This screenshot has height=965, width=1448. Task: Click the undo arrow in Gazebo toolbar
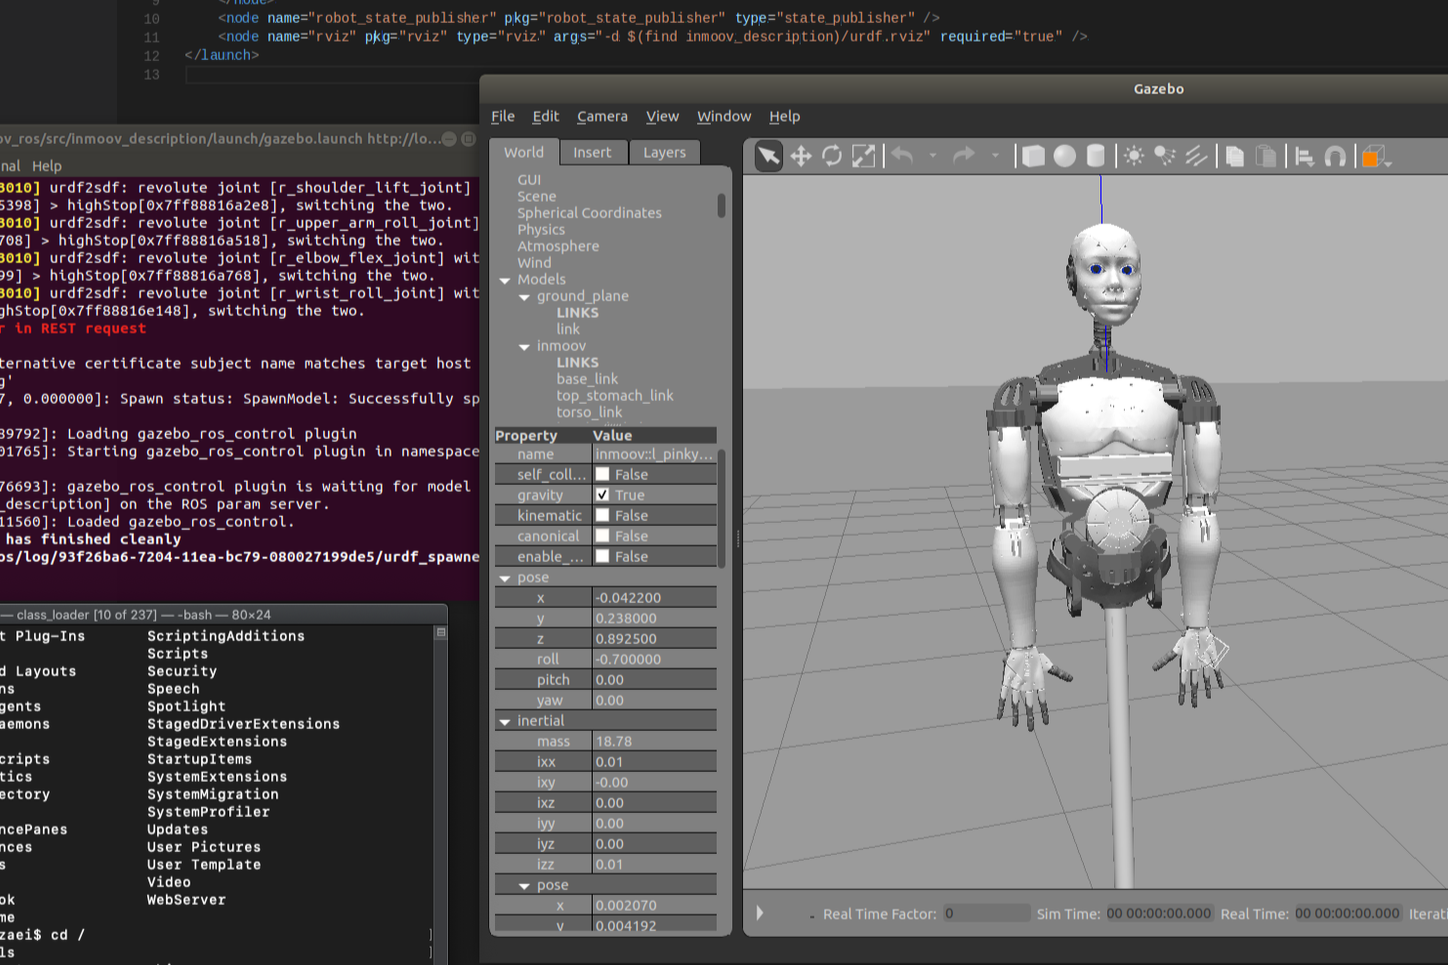[902, 155]
